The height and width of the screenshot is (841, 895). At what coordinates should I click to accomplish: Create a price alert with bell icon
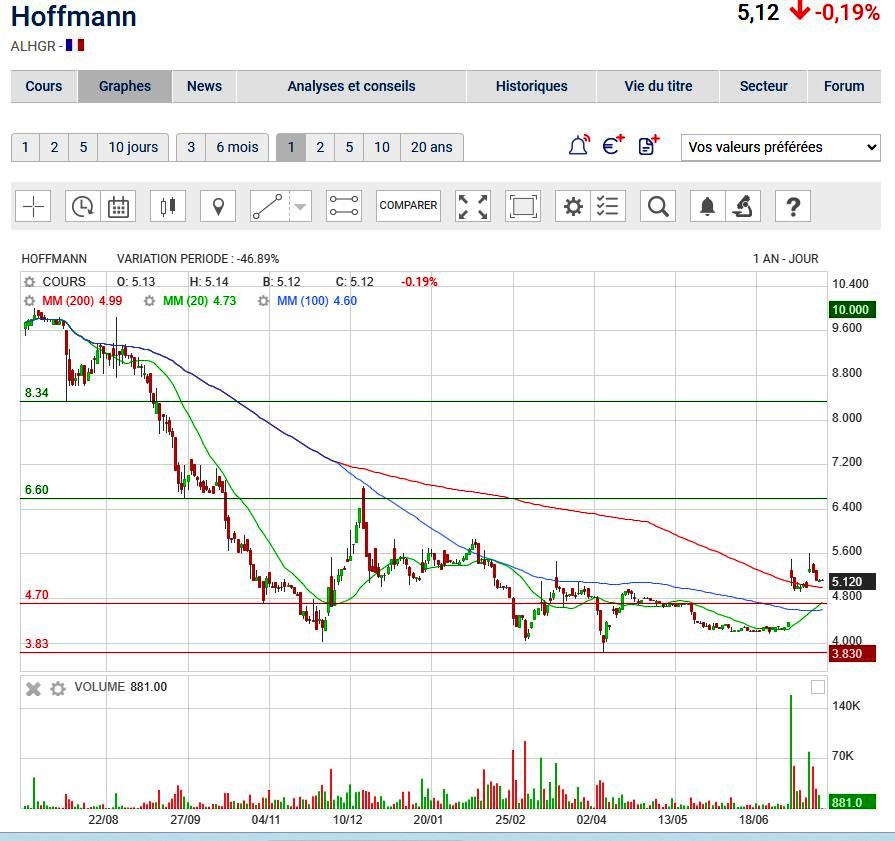click(x=579, y=146)
